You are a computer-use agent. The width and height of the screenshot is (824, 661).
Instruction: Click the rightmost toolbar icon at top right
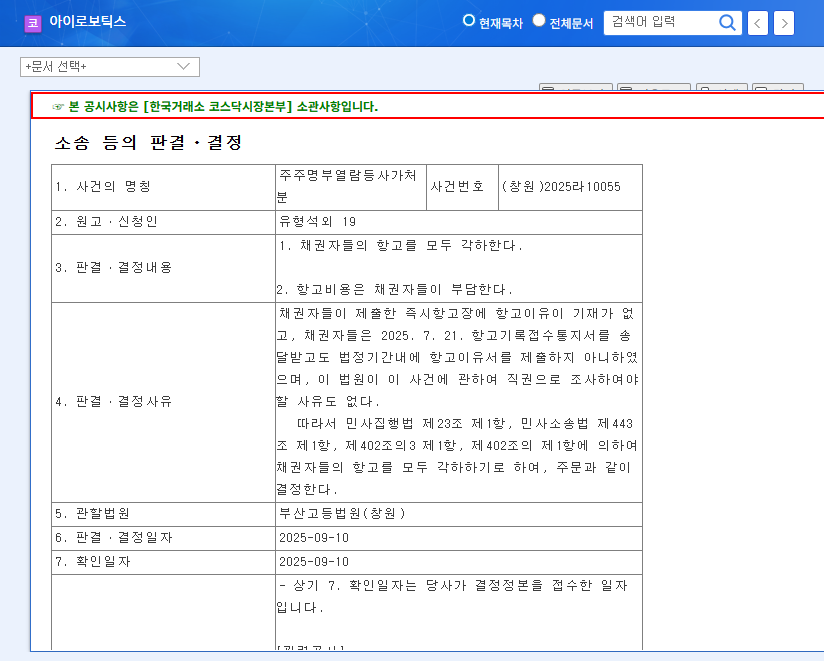(775, 90)
